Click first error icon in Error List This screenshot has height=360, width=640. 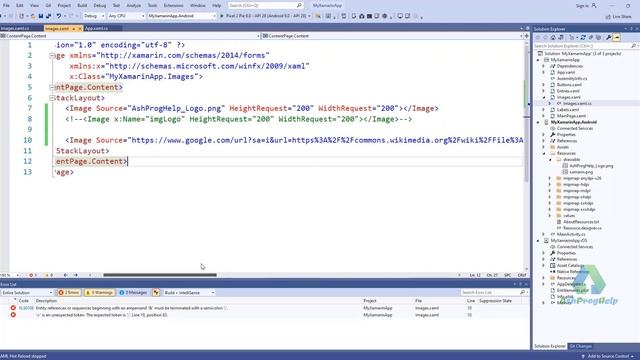pyautogui.click(x=13, y=308)
